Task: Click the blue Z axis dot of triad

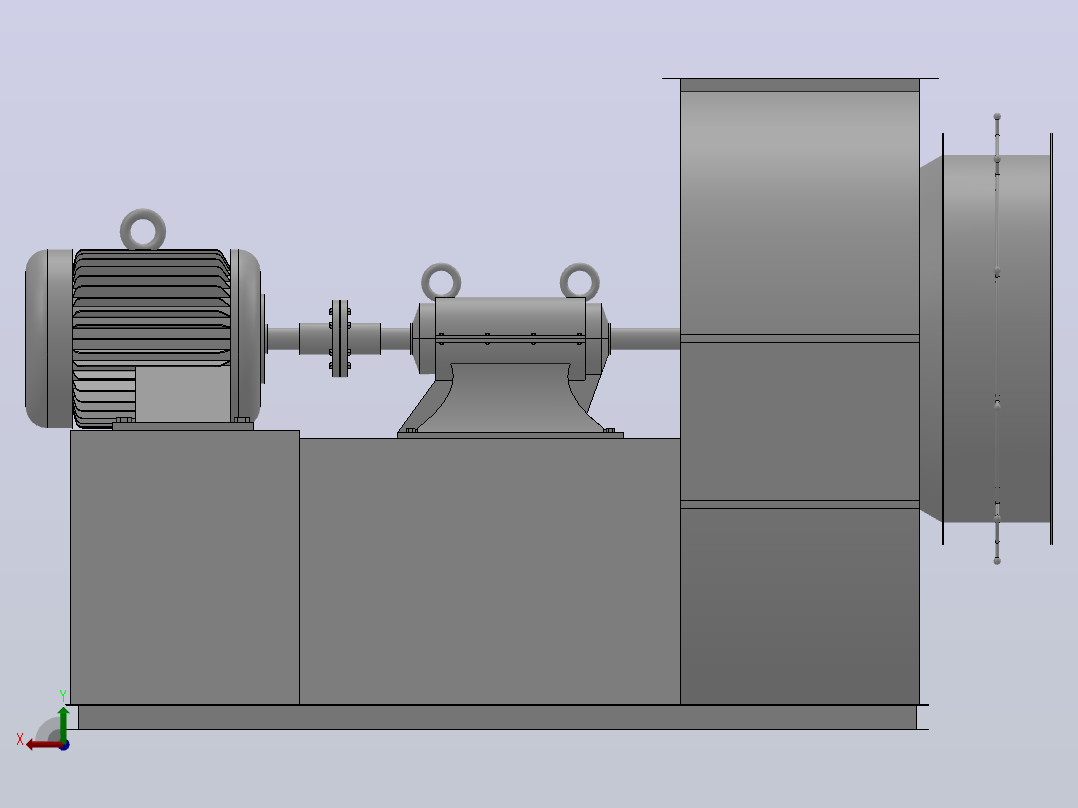Action: 65,746
